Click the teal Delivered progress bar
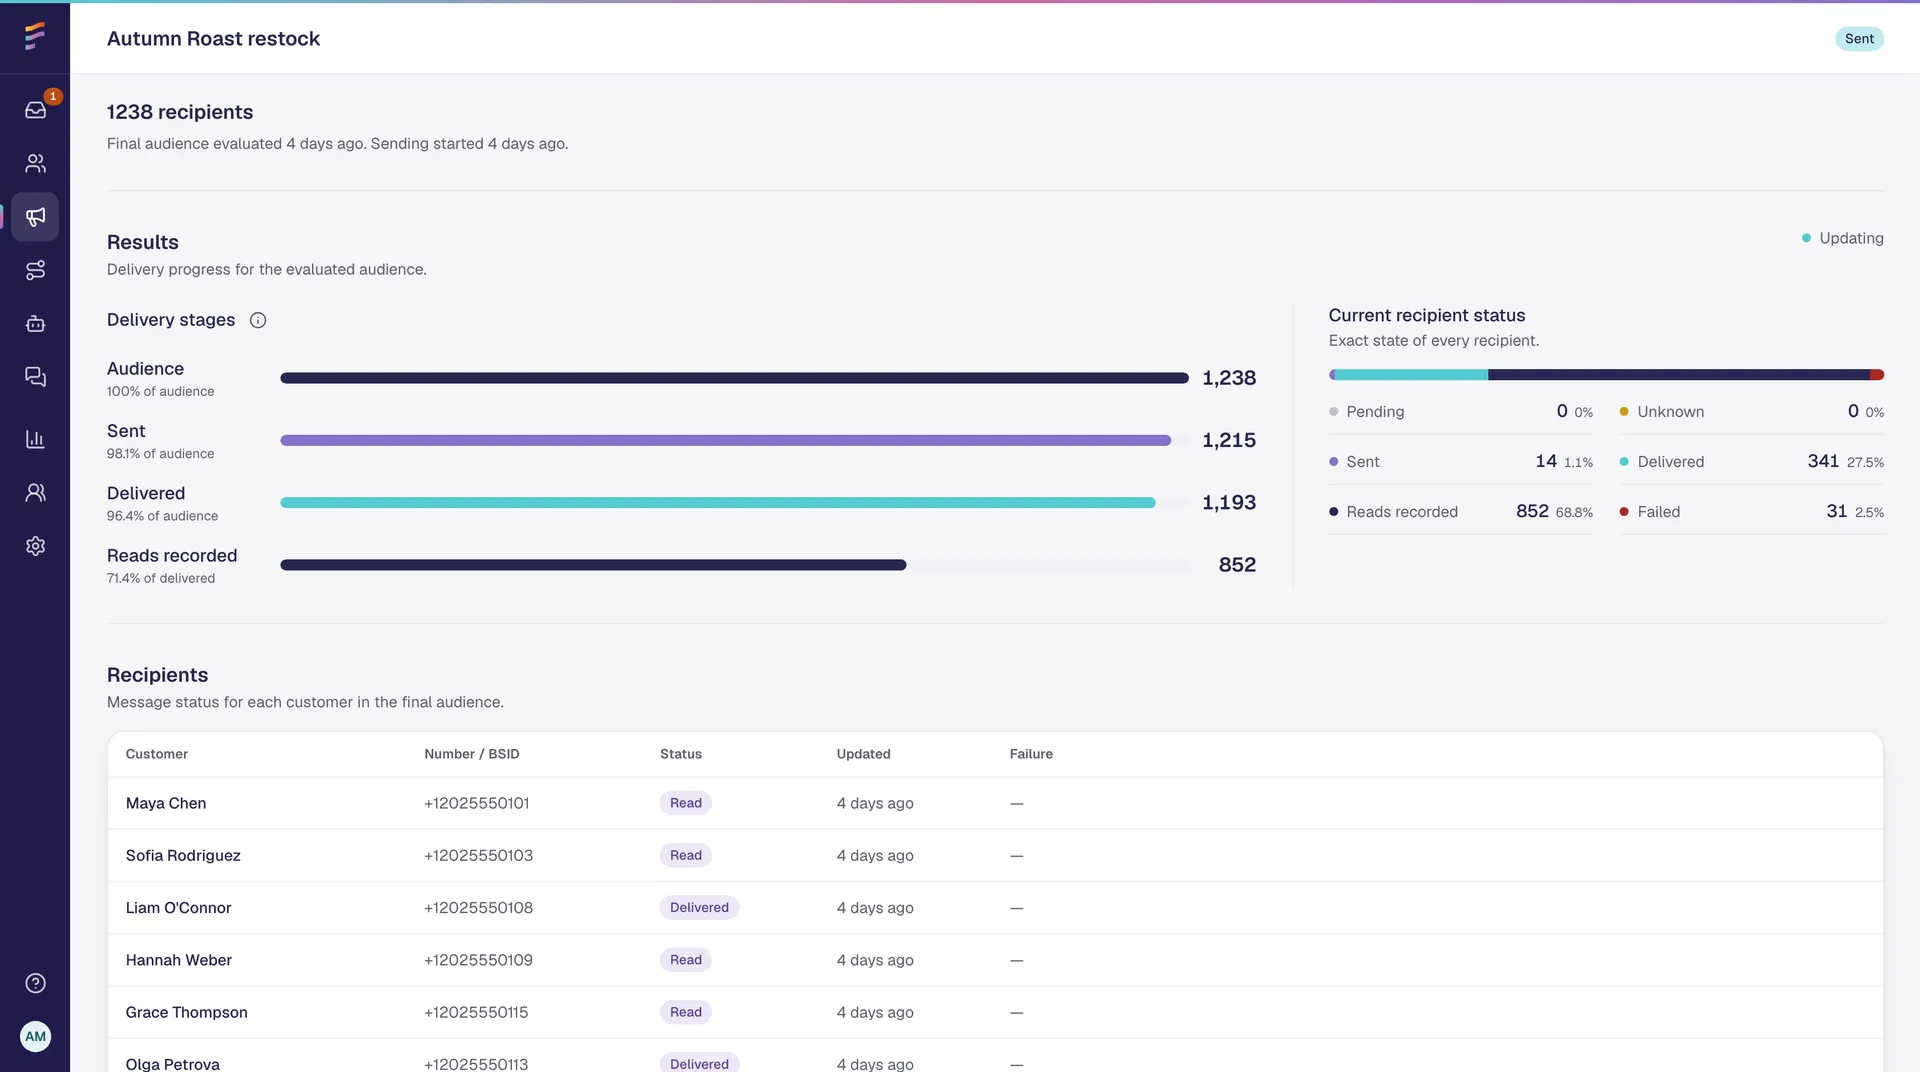Viewport: 1920px width, 1072px height. (718, 503)
